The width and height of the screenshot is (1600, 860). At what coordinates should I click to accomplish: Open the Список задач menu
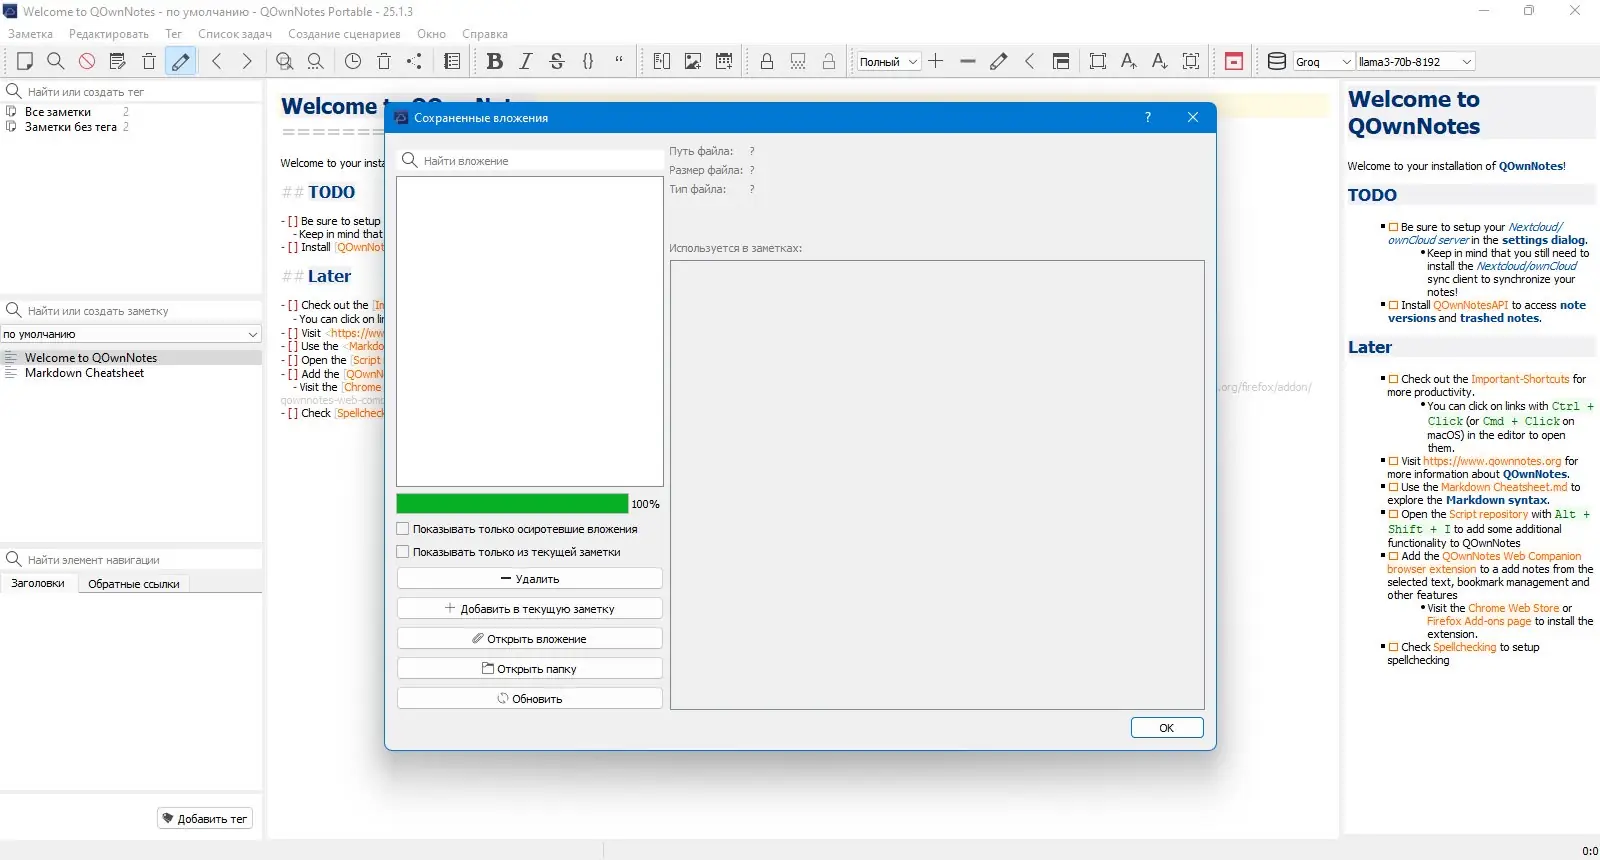click(235, 34)
